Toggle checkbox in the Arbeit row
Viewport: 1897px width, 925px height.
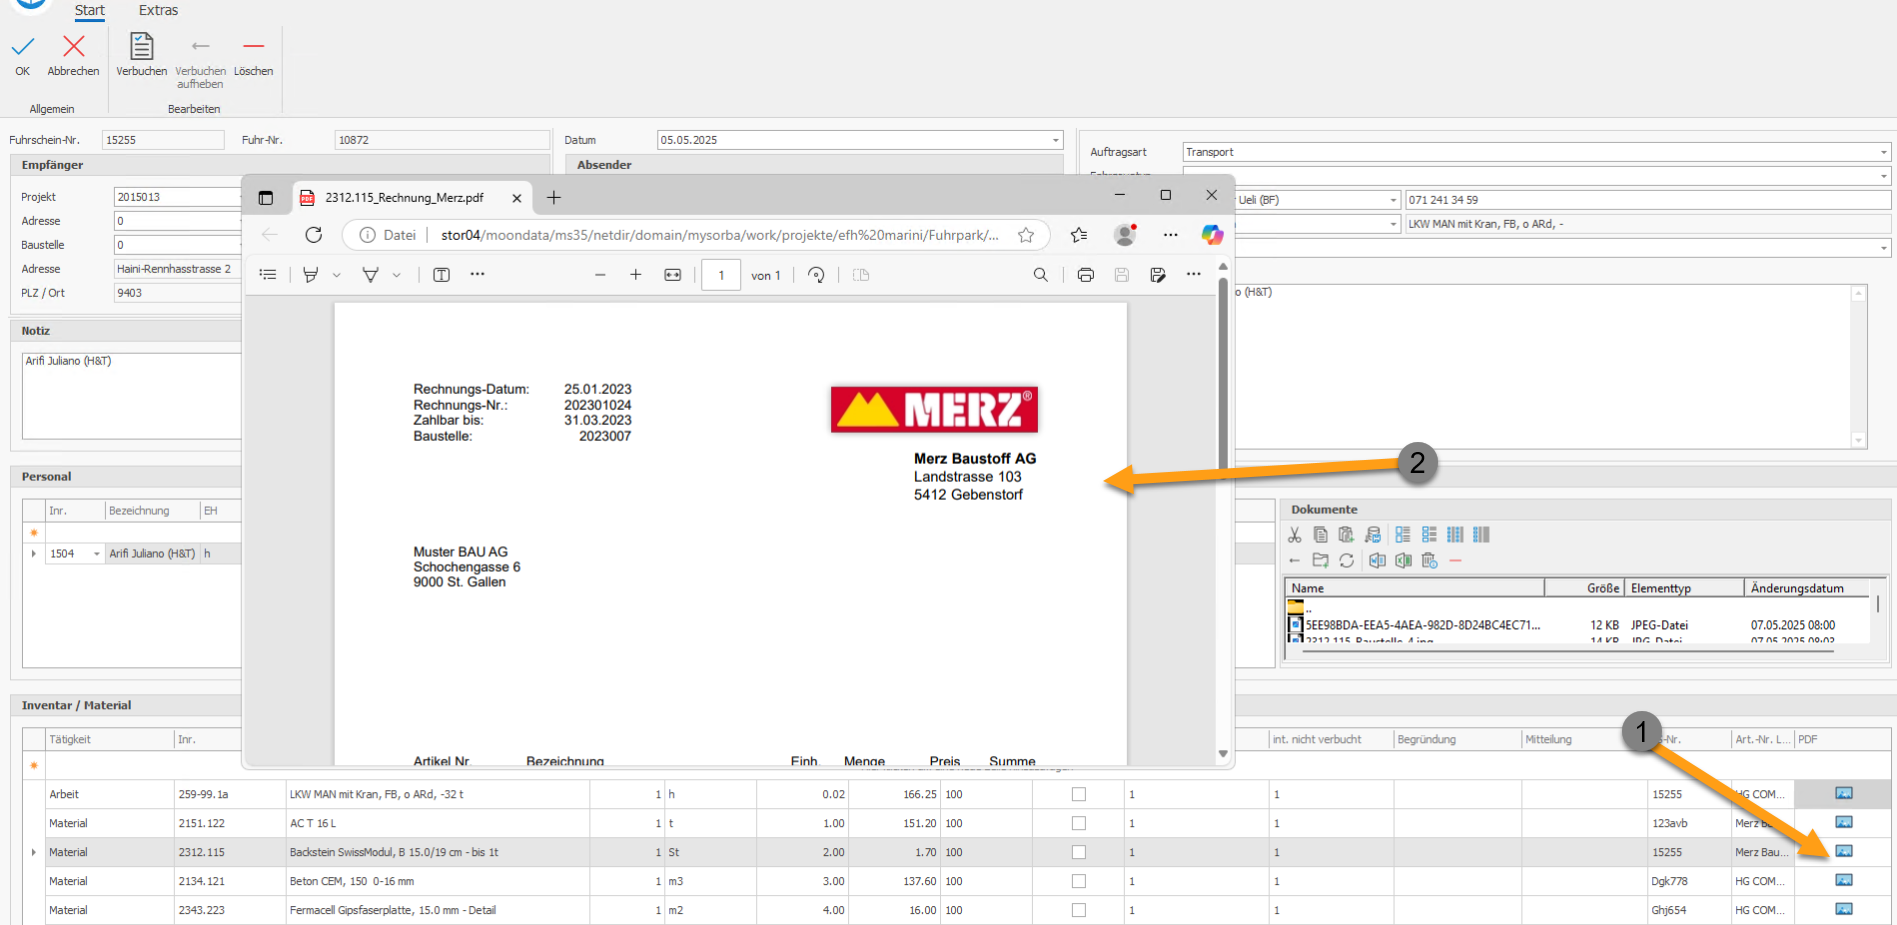point(1078,794)
